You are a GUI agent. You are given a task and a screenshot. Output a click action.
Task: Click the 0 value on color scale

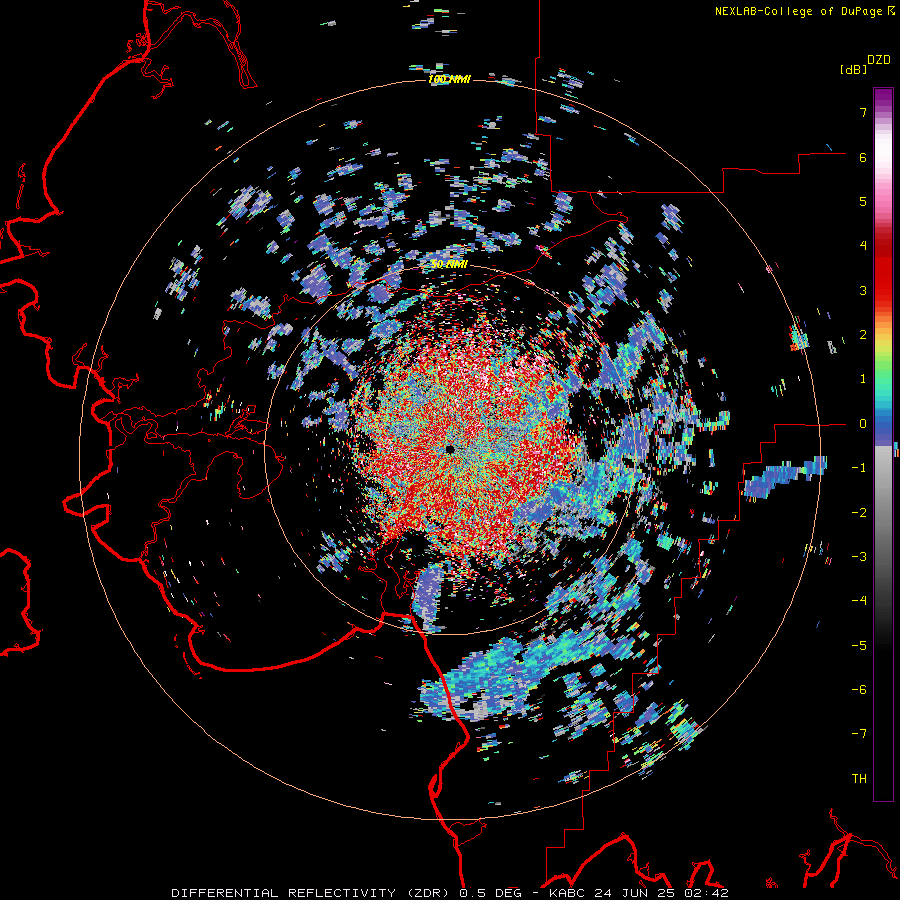pos(863,424)
